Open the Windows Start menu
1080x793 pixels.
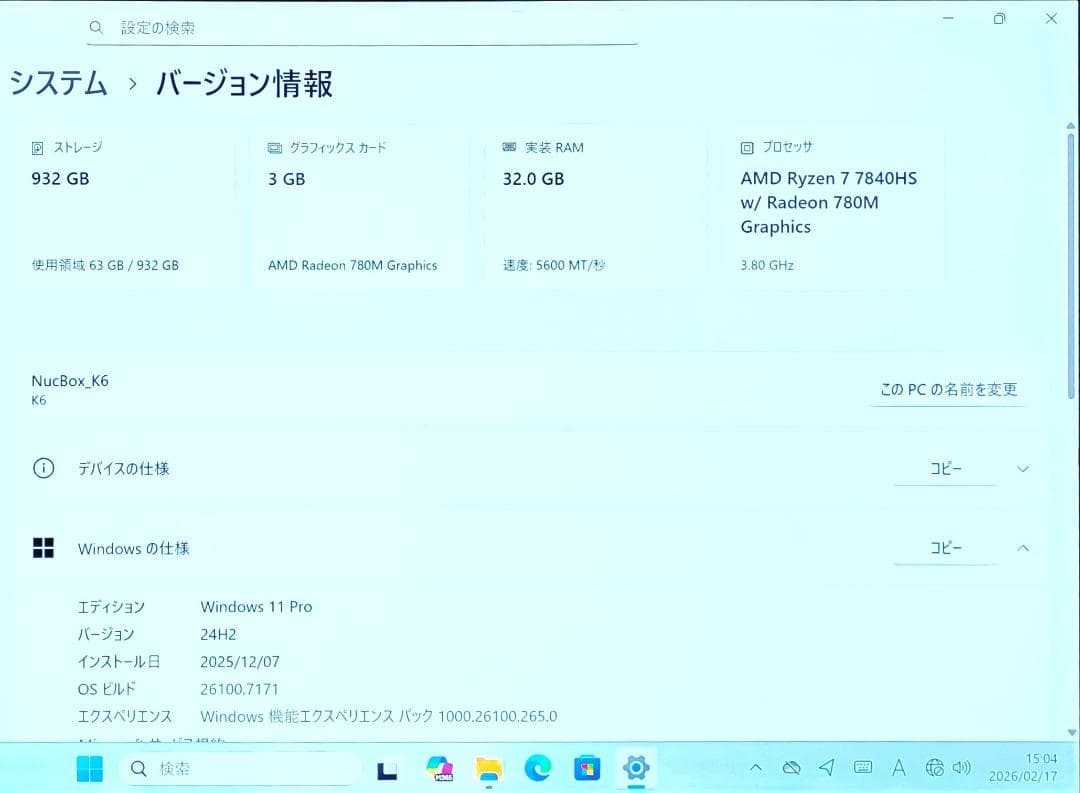[90, 768]
